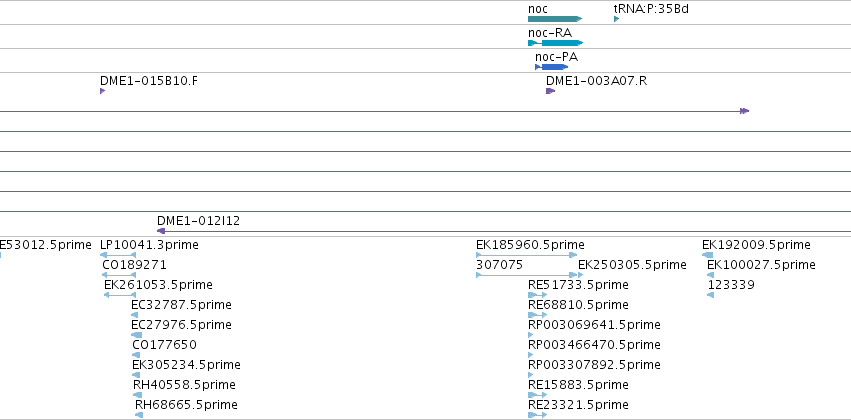Select the EK100027.5prime label

761,265
